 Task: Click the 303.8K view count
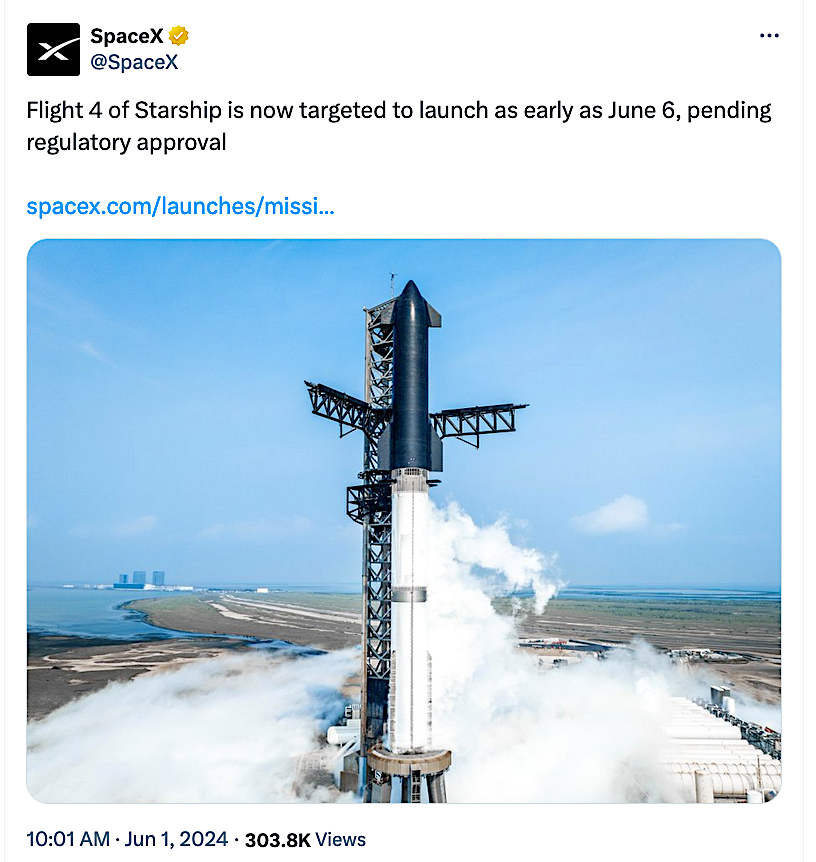point(277,839)
